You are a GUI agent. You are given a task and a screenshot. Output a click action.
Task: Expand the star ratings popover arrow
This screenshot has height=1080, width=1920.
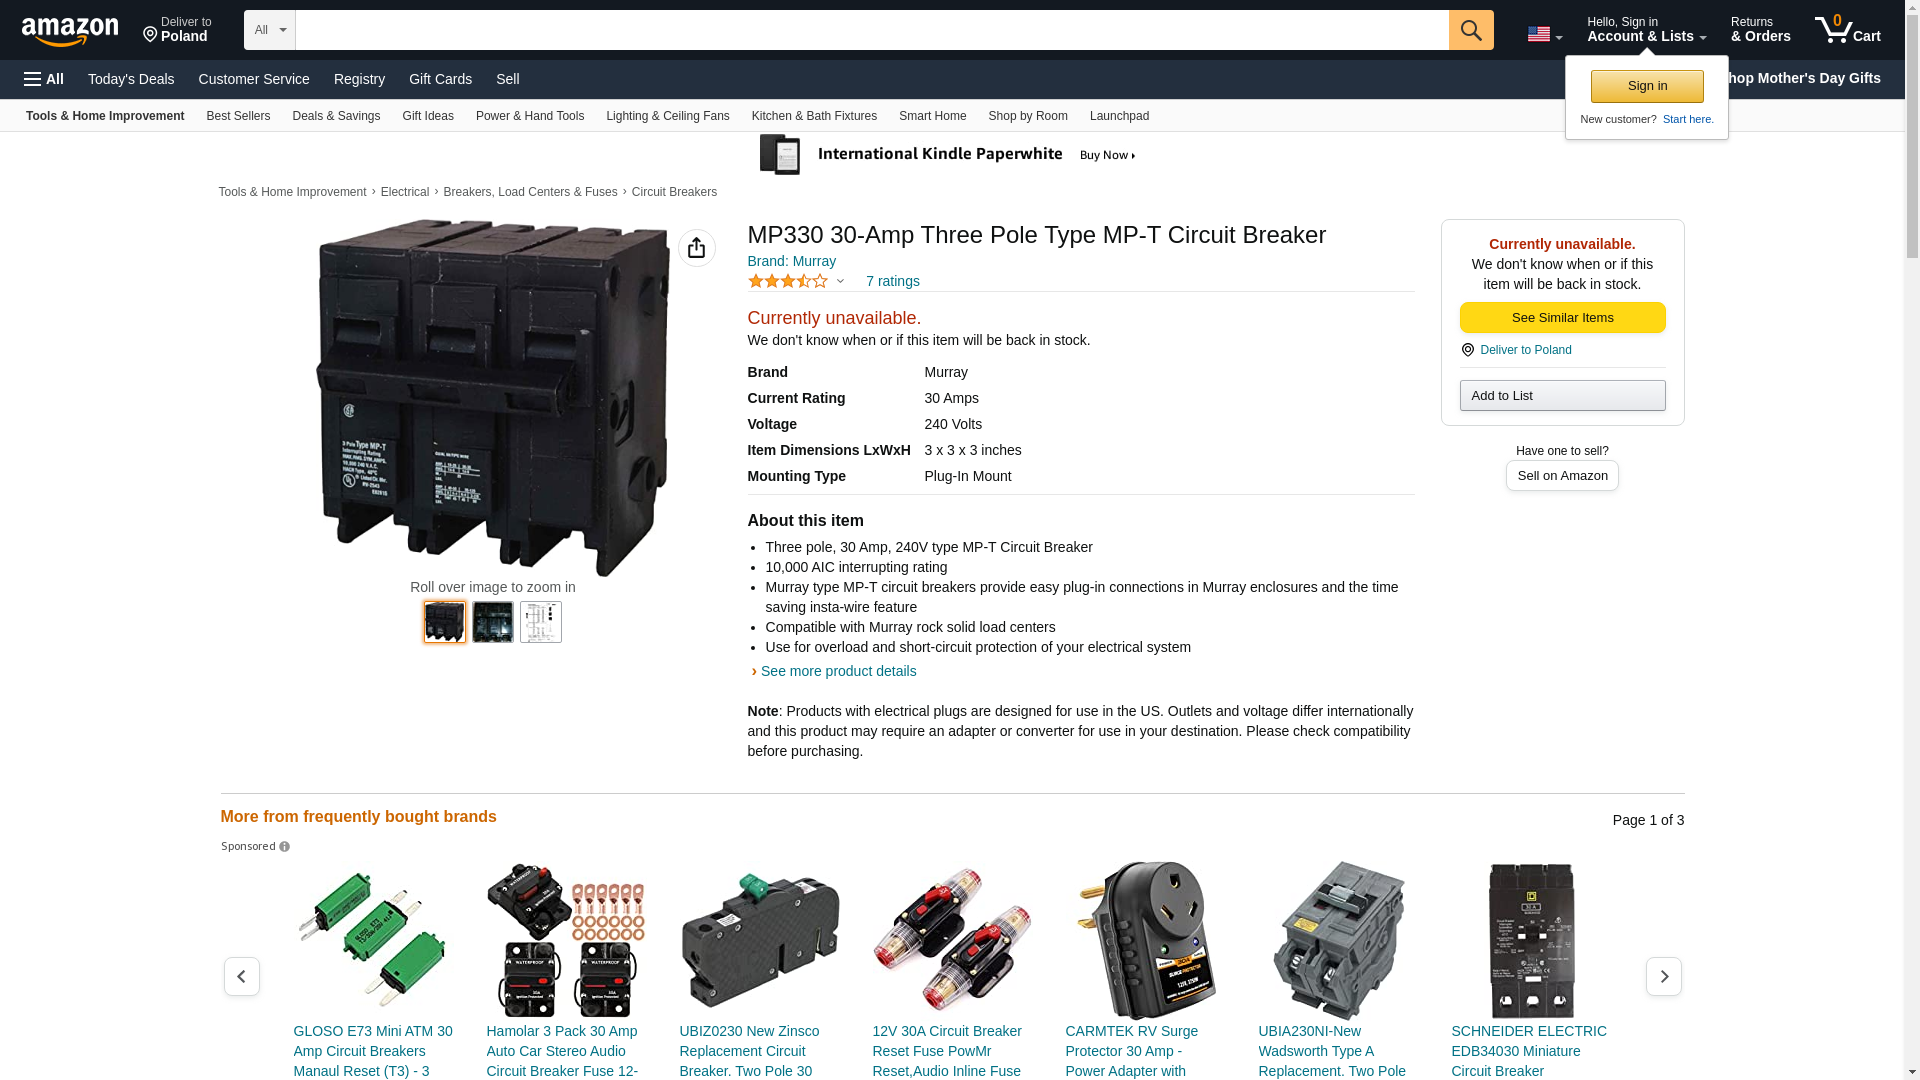point(840,281)
